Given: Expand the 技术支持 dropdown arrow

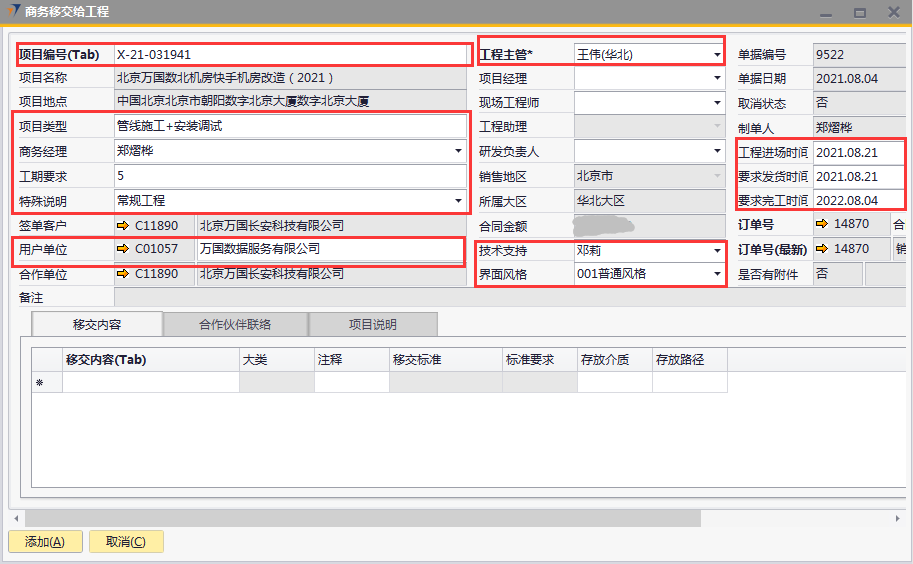Looking at the screenshot, I should coord(717,251).
